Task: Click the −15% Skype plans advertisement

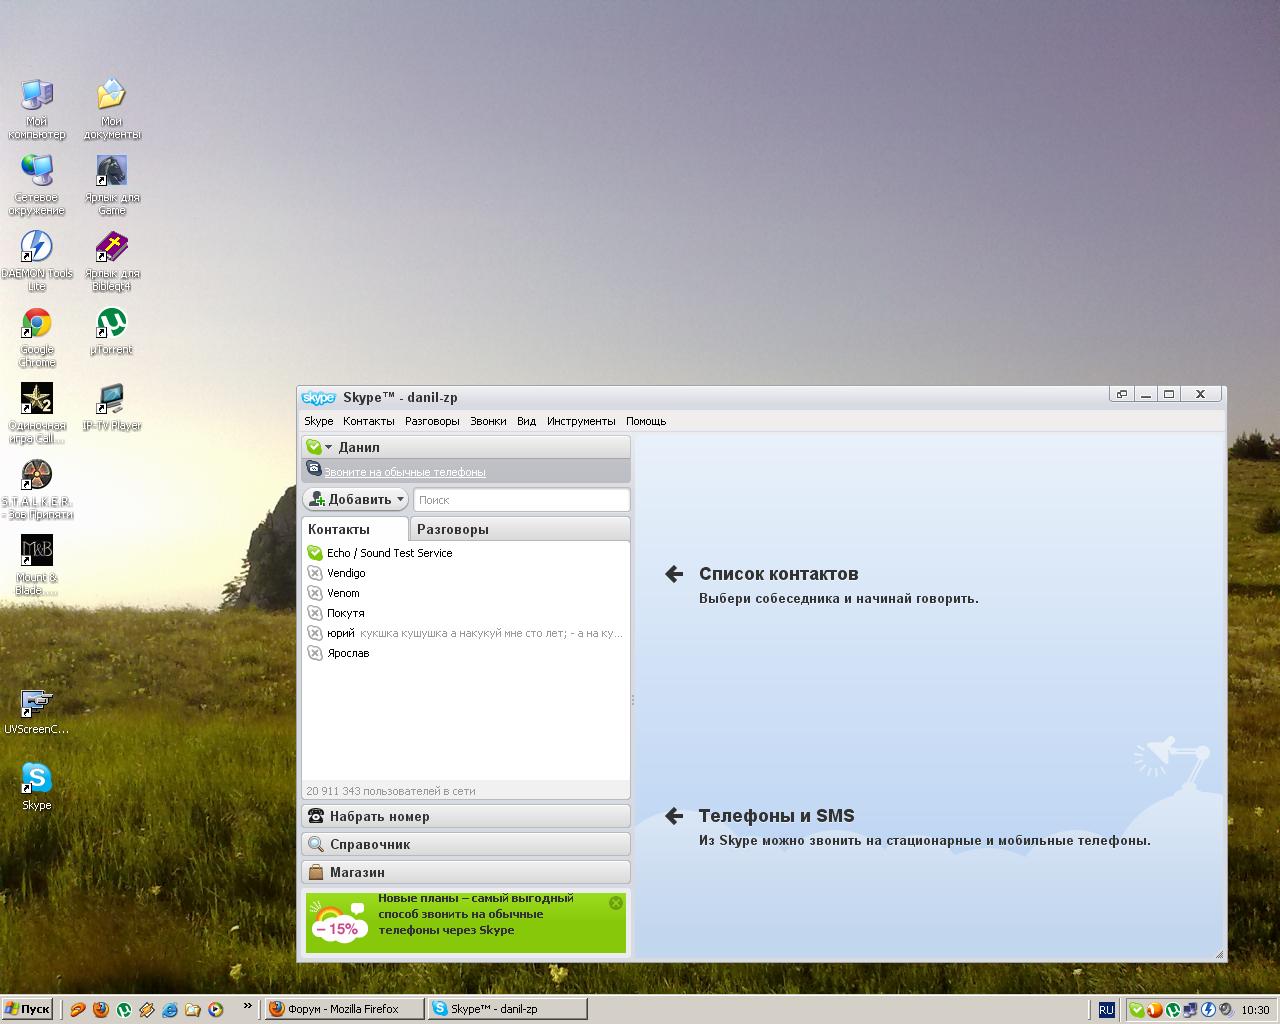Action: (466, 922)
